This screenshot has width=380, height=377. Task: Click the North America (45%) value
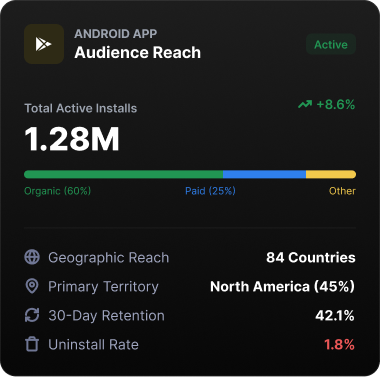(x=282, y=287)
